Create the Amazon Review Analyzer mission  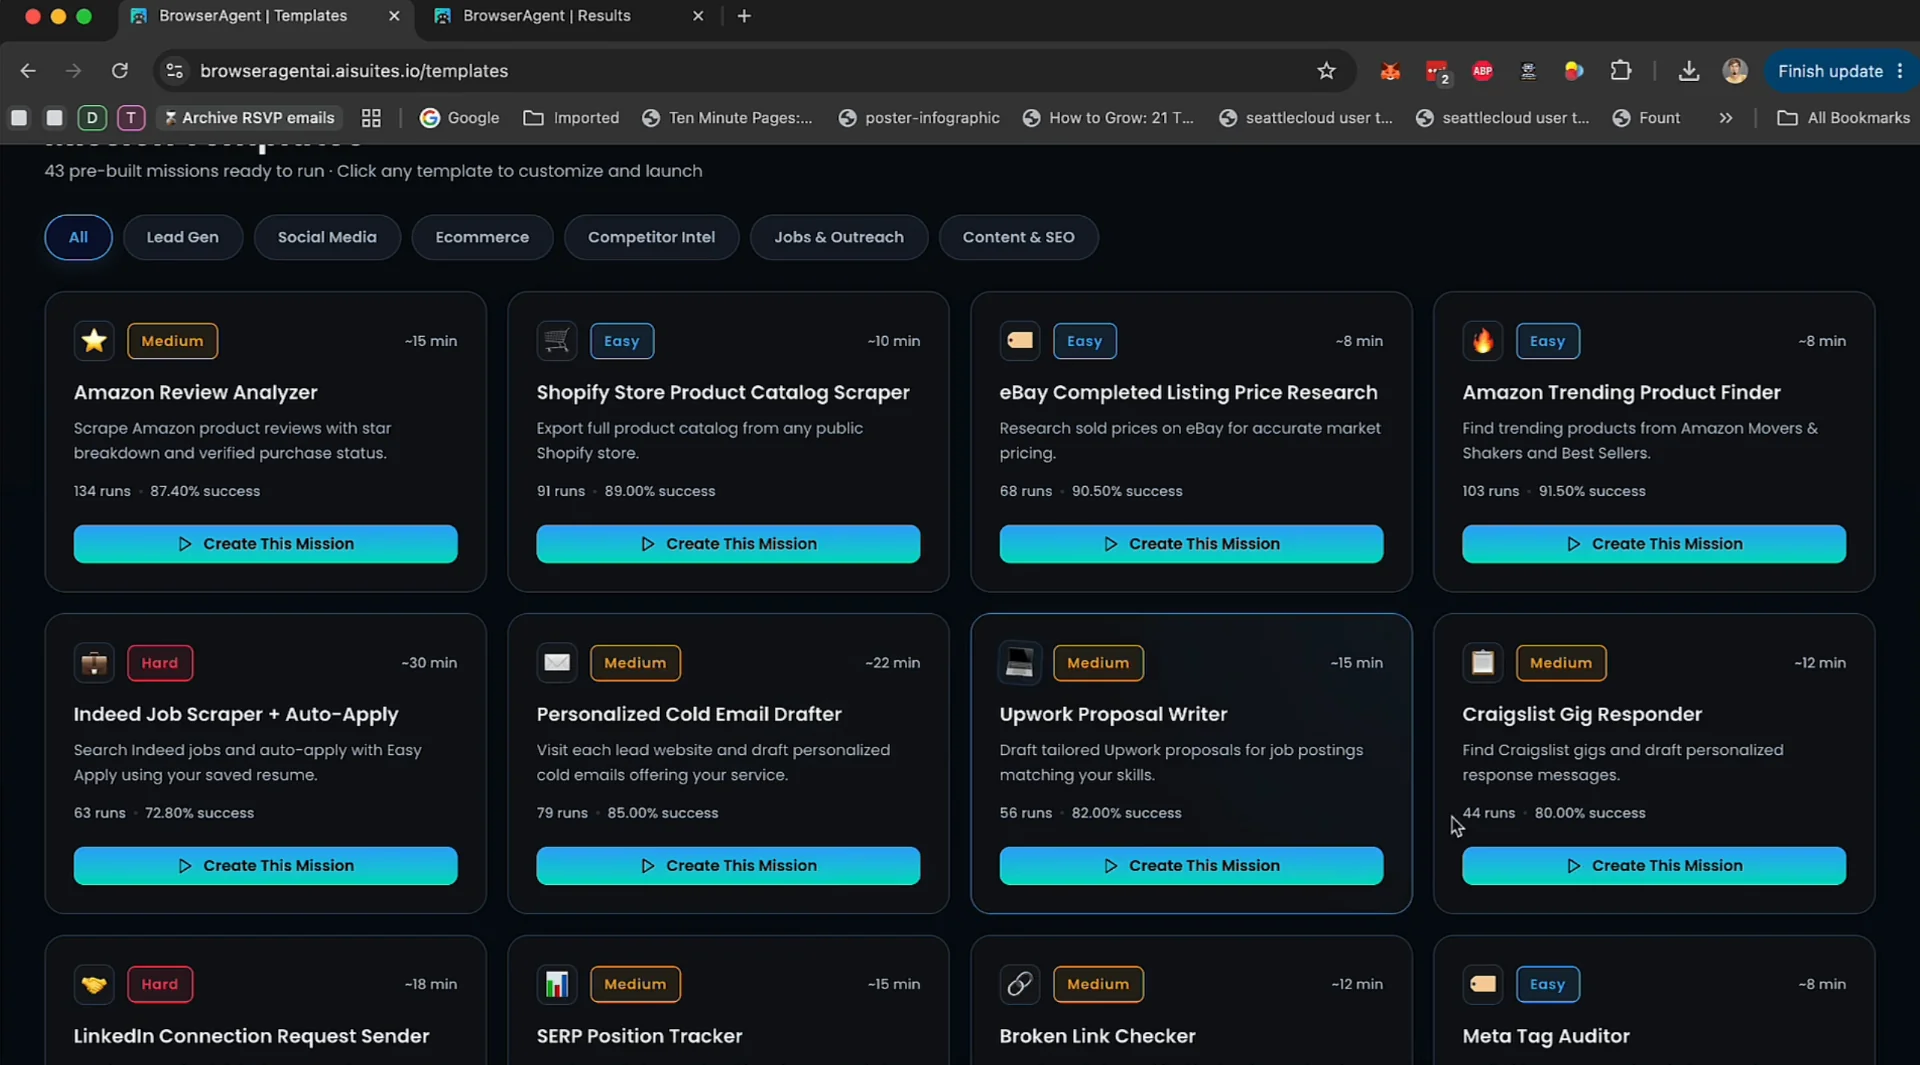(x=265, y=544)
